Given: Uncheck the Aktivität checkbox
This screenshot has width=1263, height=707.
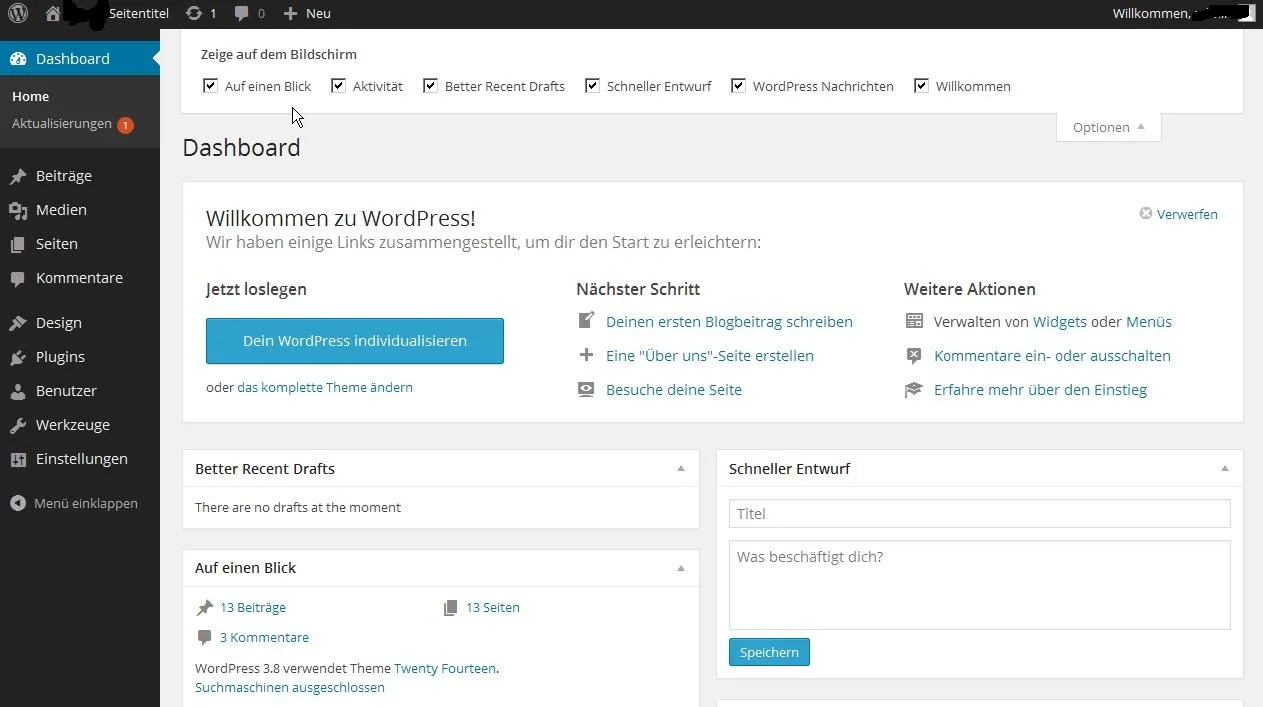Looking at the screenshot, I should (x=338, y=86).
